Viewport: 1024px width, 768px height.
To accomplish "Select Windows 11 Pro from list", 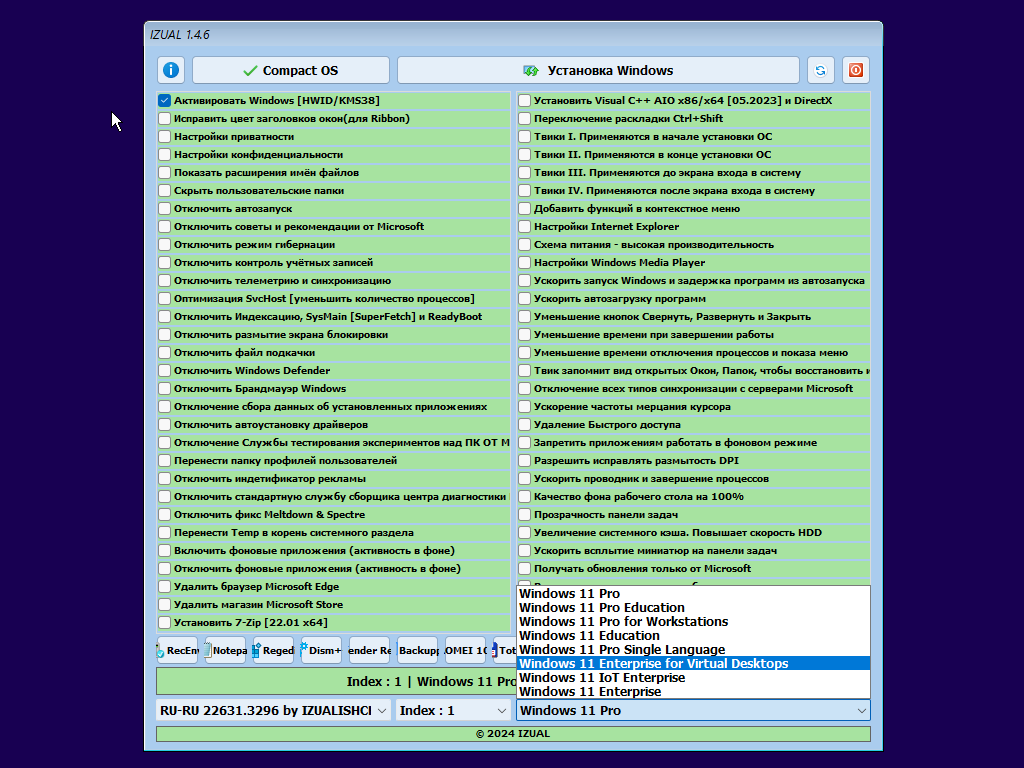I will coord(694,594).
